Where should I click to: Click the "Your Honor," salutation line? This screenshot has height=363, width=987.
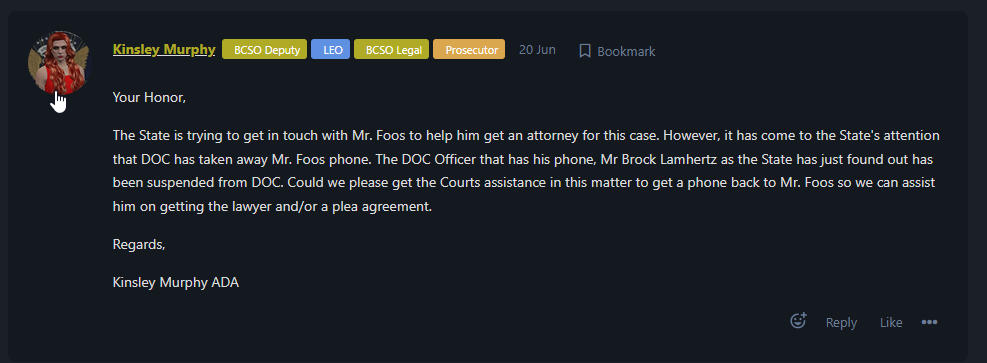pyautogui.click(x=149, y=98)
